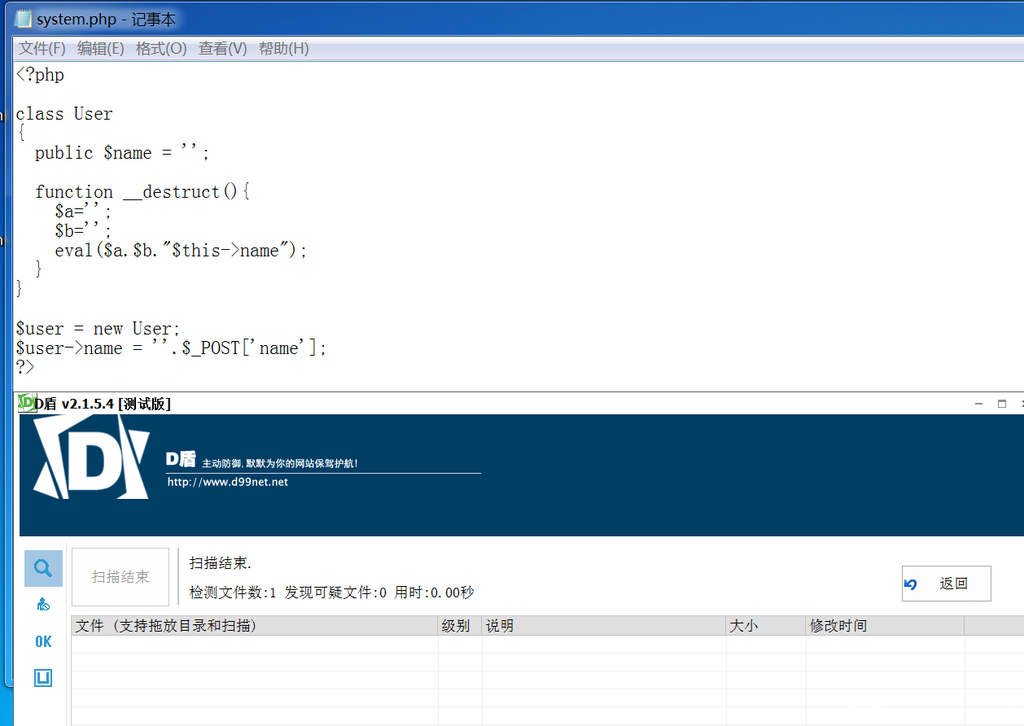Viewport: 1024px width, 726px height.
Task: Minimize the D盾 window
Action: [978, 403]
